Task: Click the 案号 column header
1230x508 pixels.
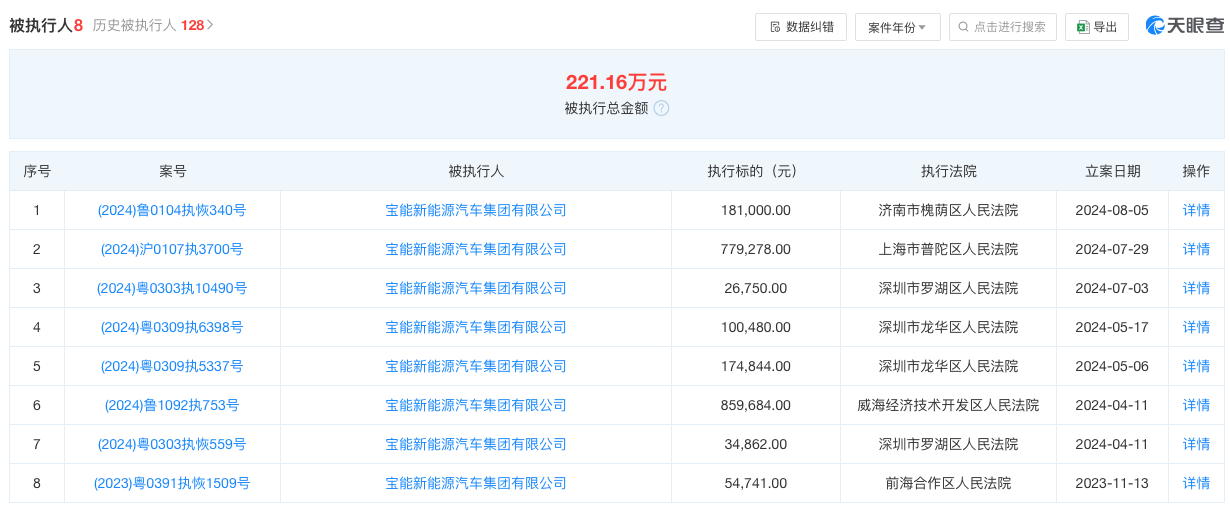Action: [x=172, y=171]
